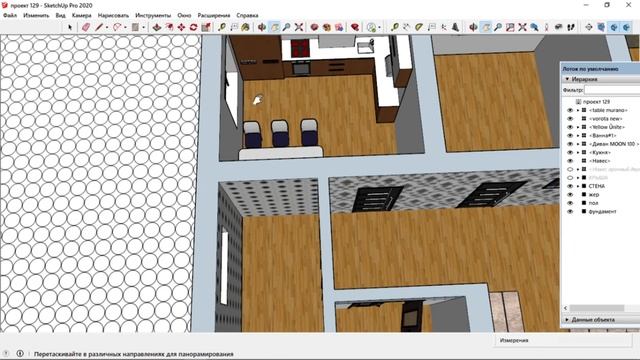Pick the Eraser tool

pos(85,27)
